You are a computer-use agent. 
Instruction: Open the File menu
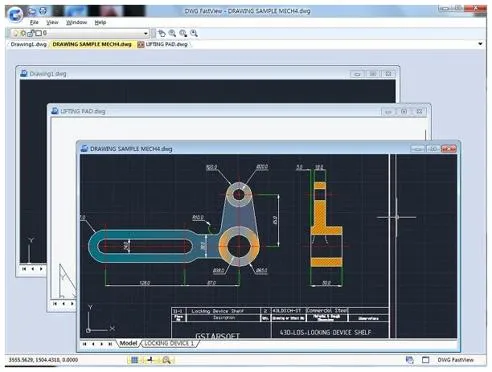click(x=34, y=22)
